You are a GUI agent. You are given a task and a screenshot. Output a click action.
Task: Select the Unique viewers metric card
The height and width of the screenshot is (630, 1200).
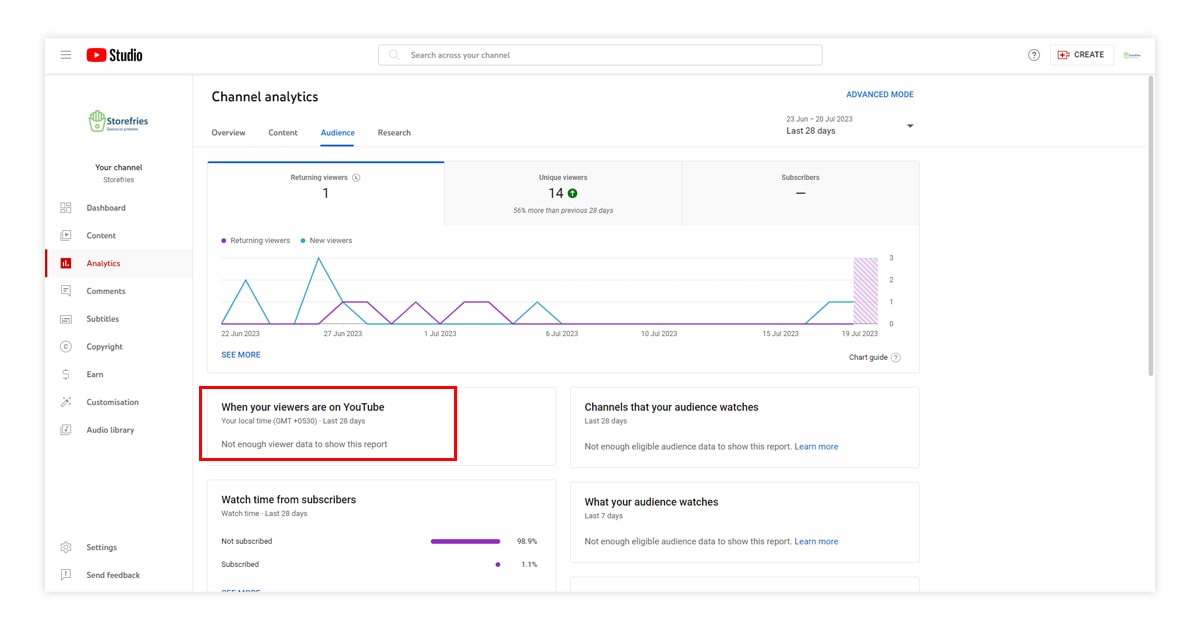point(563,193)
